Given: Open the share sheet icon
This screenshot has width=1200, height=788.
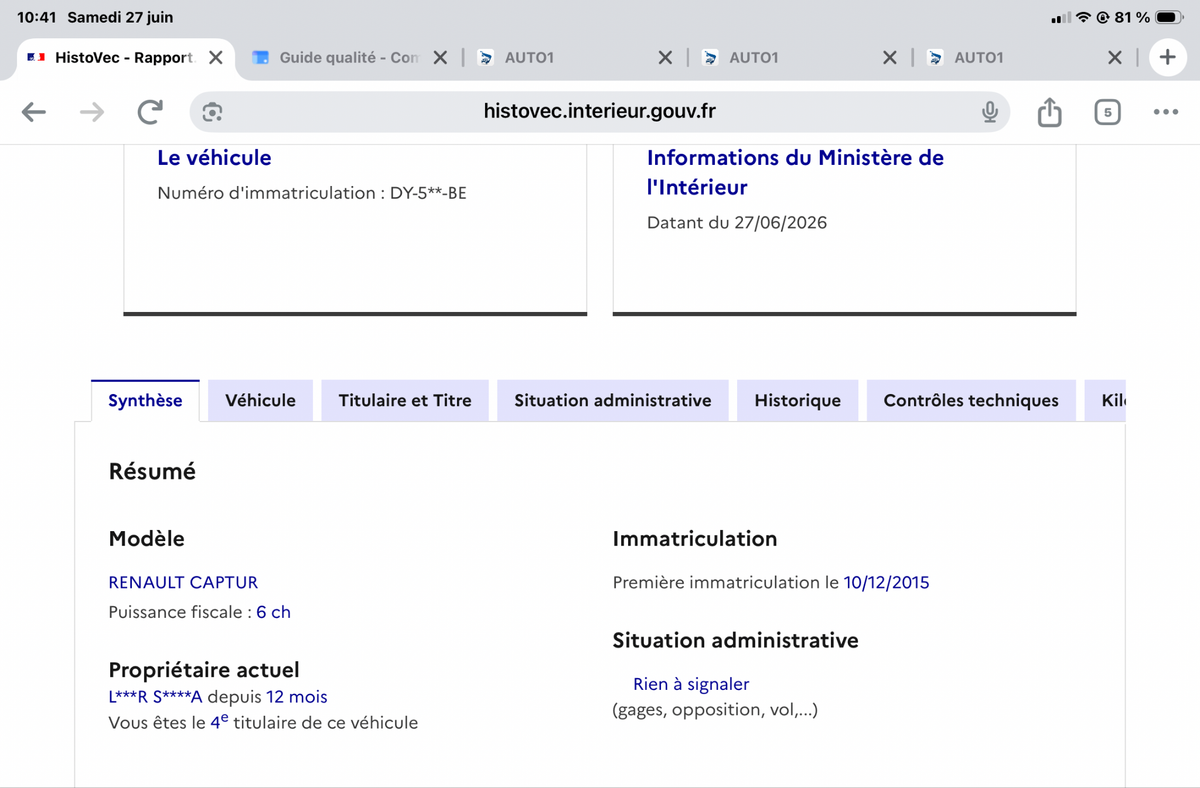Looking at the screenshot, I should [1049, 112].
